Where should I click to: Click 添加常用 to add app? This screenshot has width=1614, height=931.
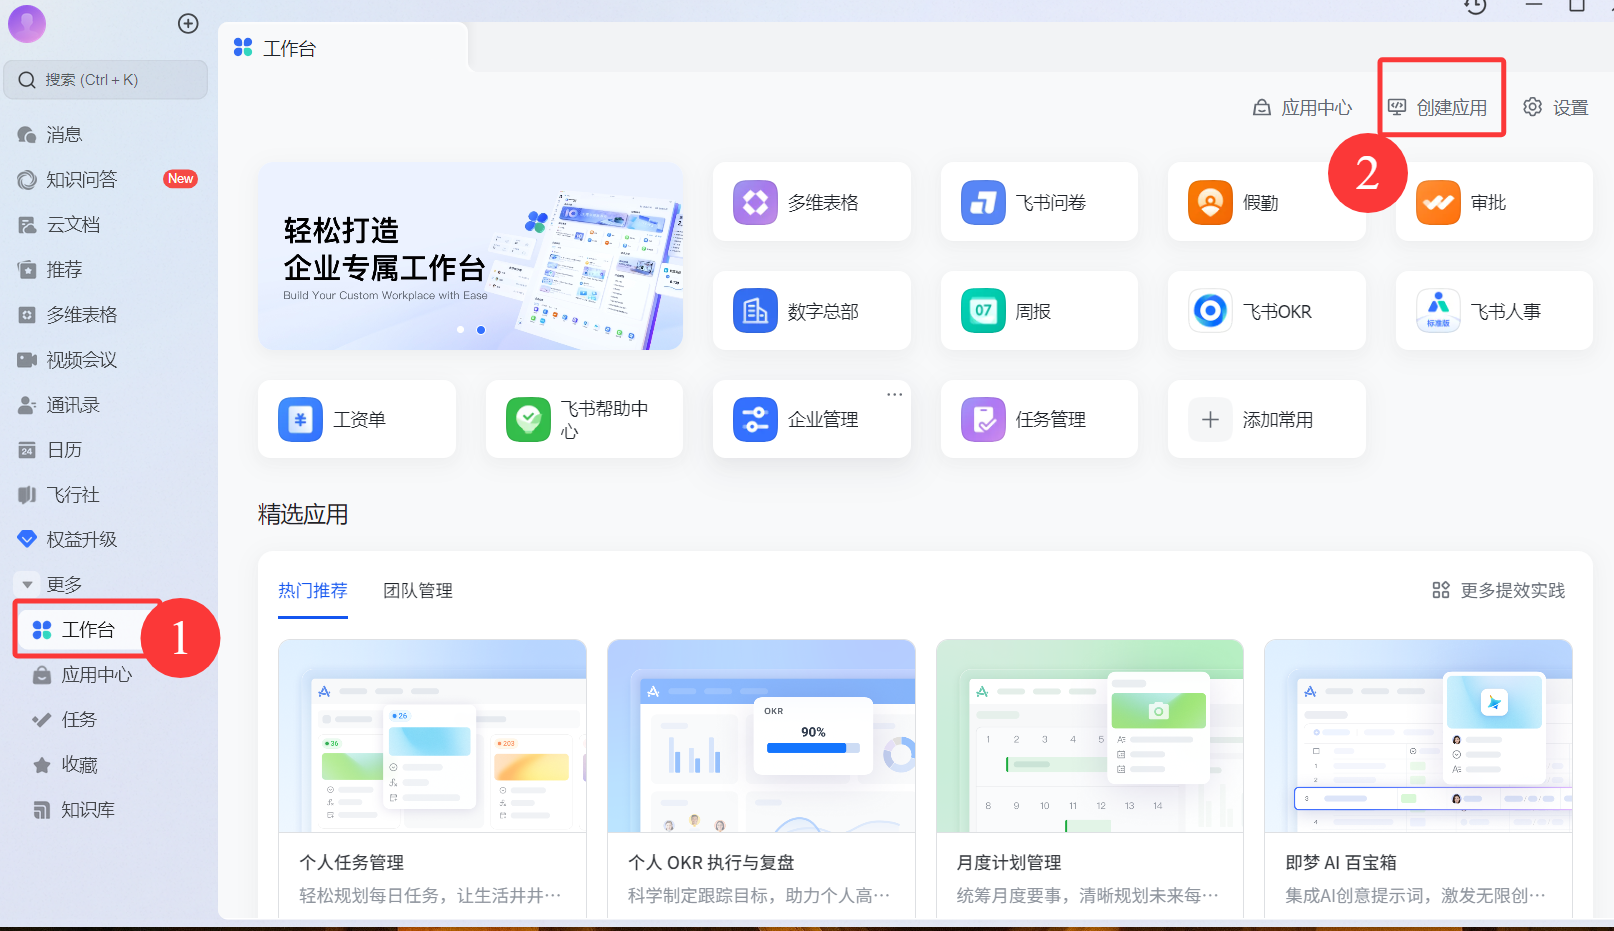[x=1266, y=419]
